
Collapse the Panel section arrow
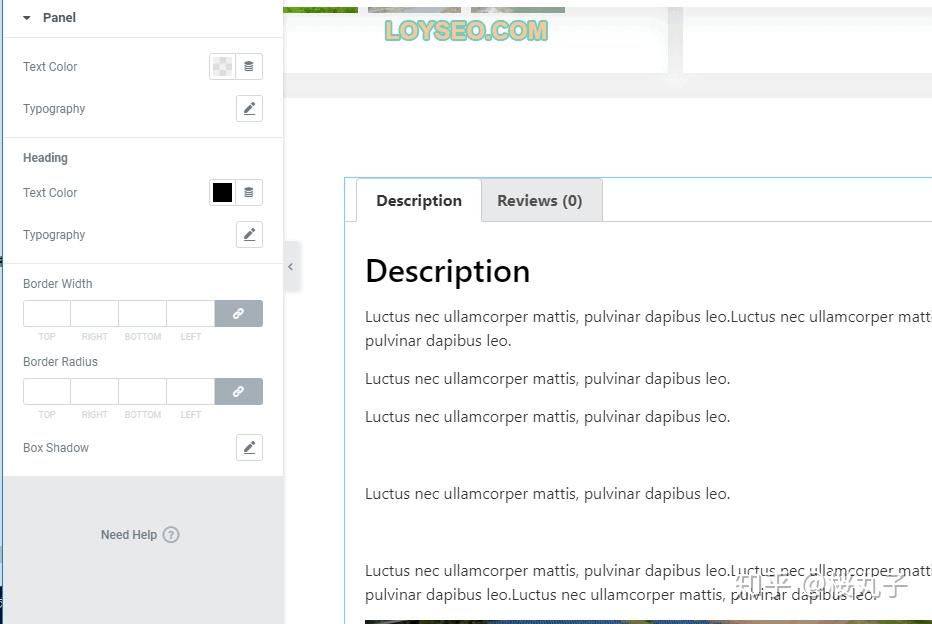click(x=26, y=18)
